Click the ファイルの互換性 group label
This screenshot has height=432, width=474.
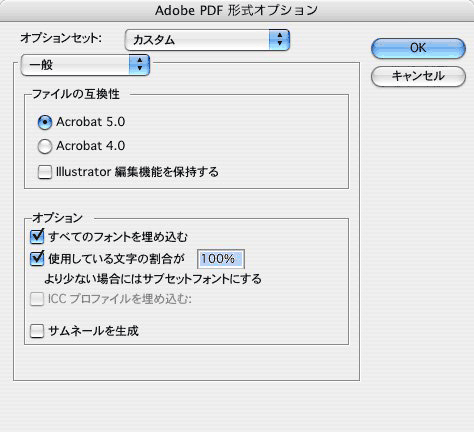(x=76, y=94)
